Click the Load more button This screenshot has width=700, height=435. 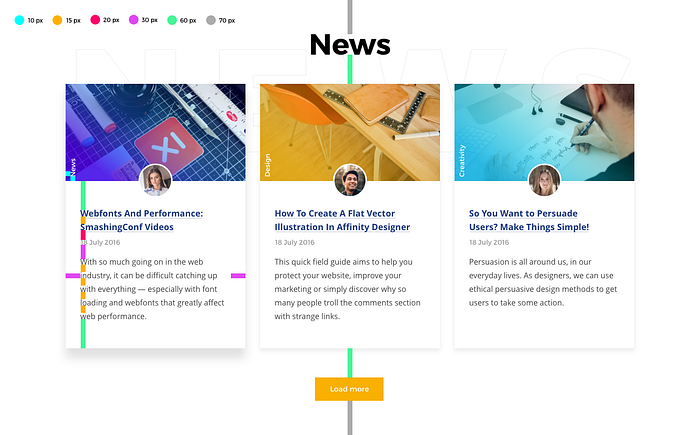(349, 389)
